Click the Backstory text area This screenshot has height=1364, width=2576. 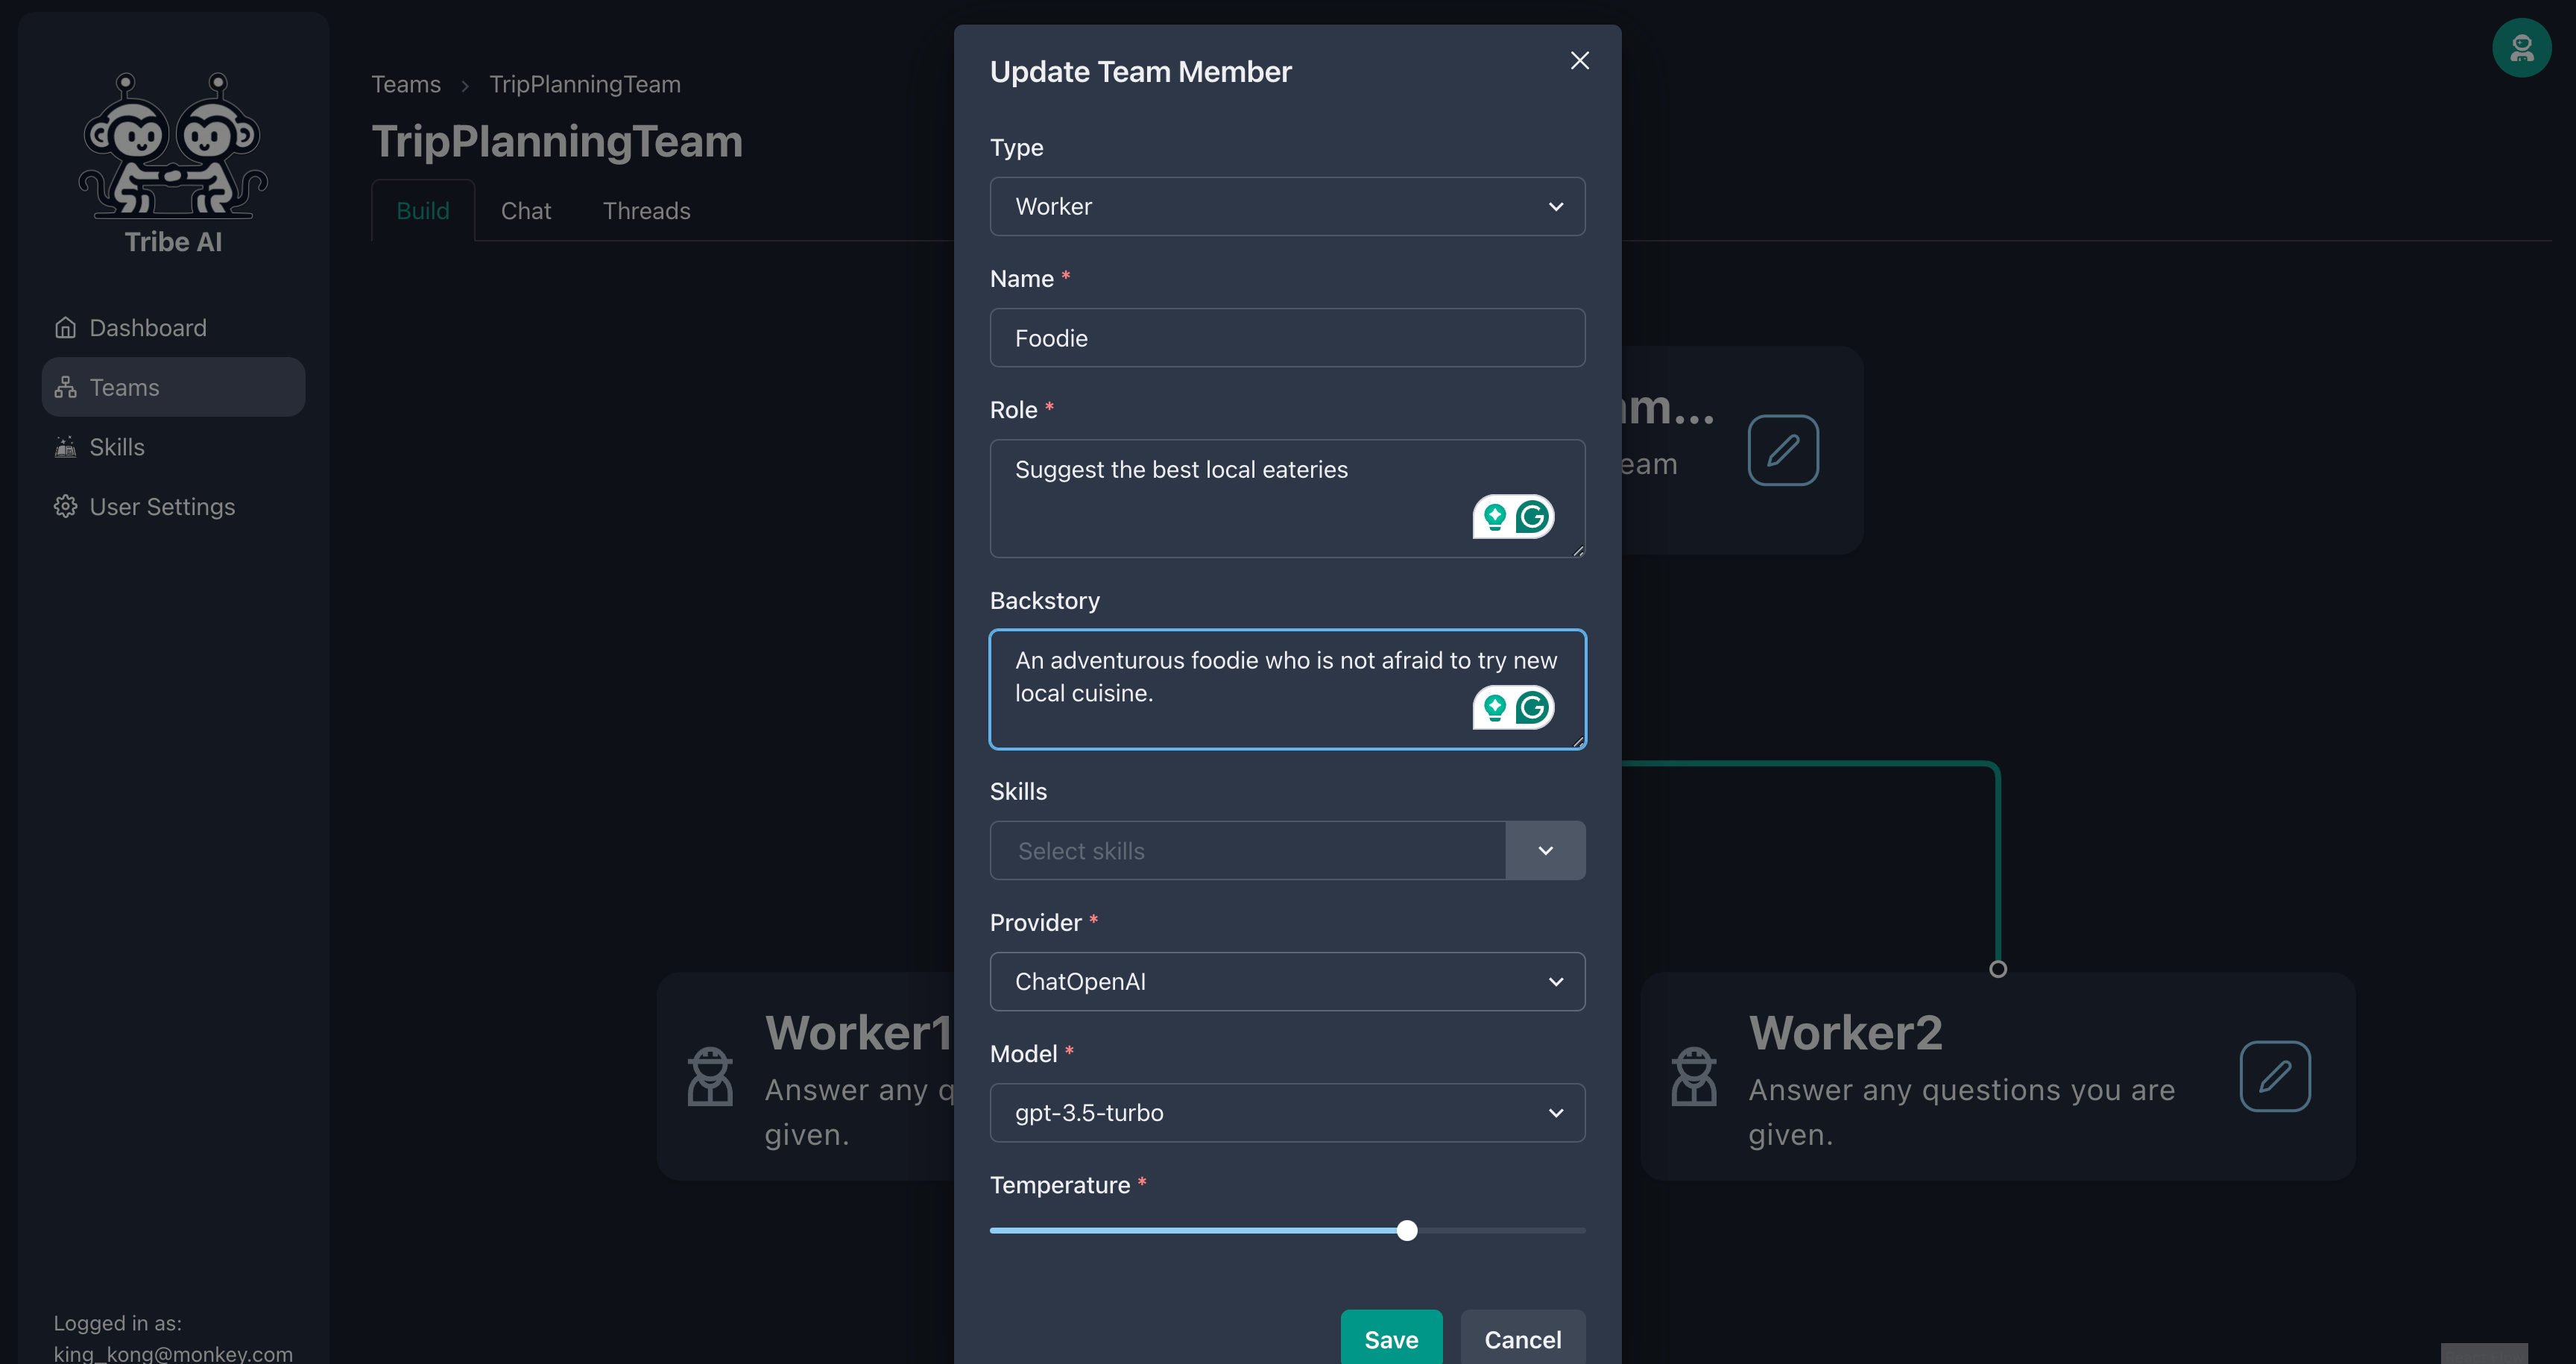coord(1288,688)
